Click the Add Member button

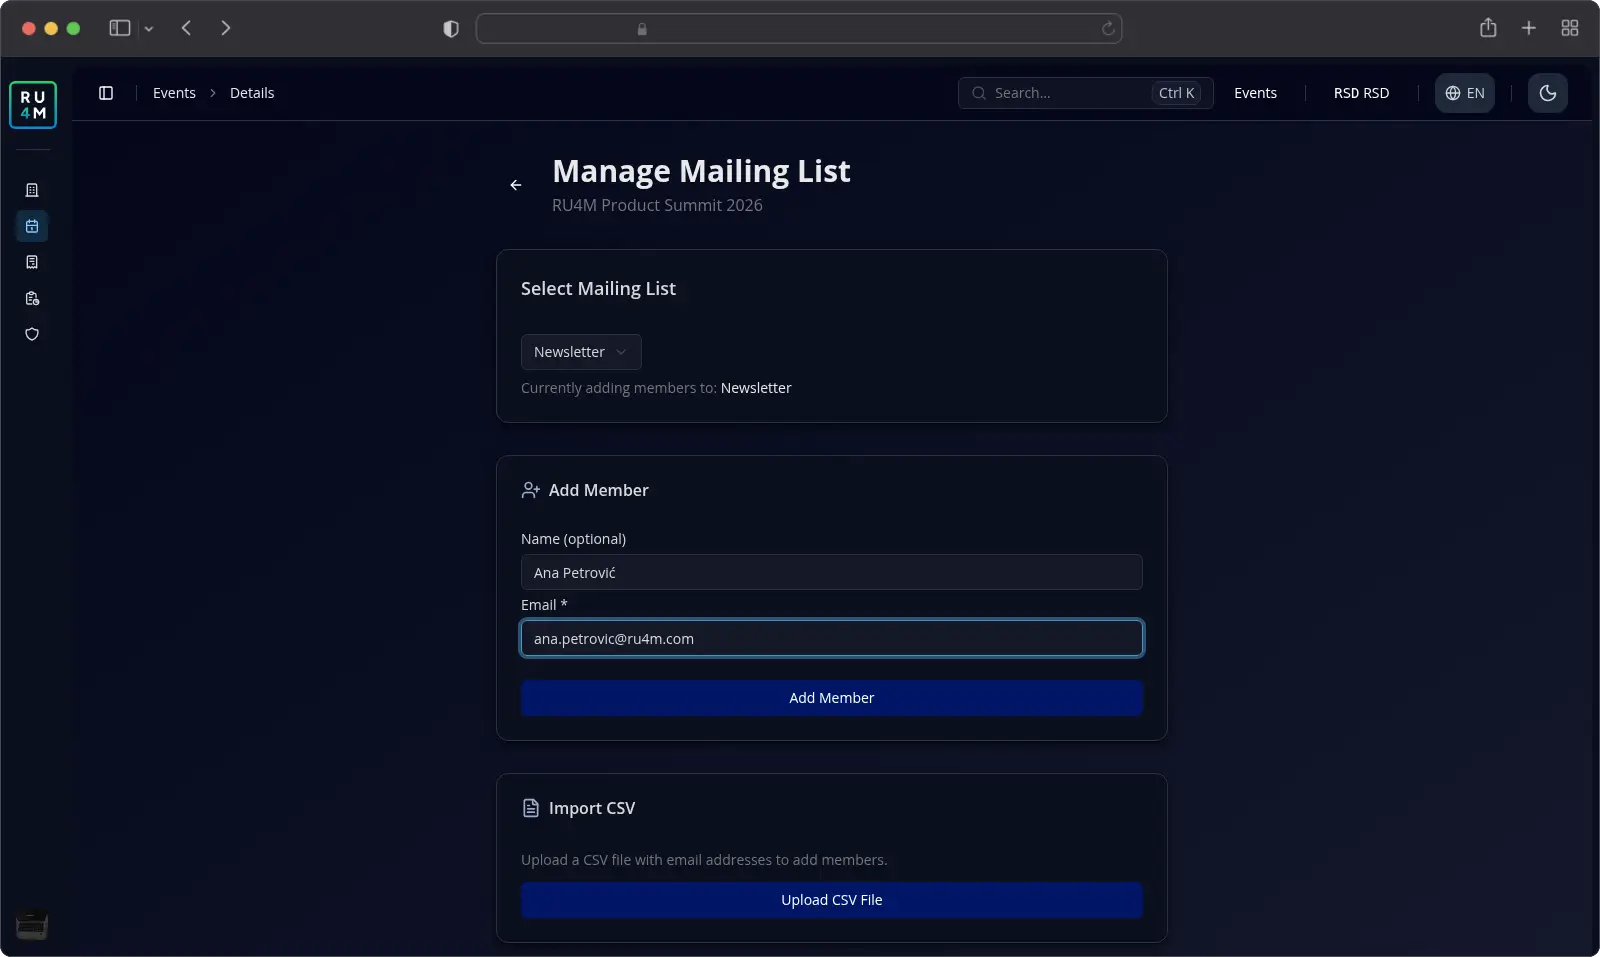[832, 698]
